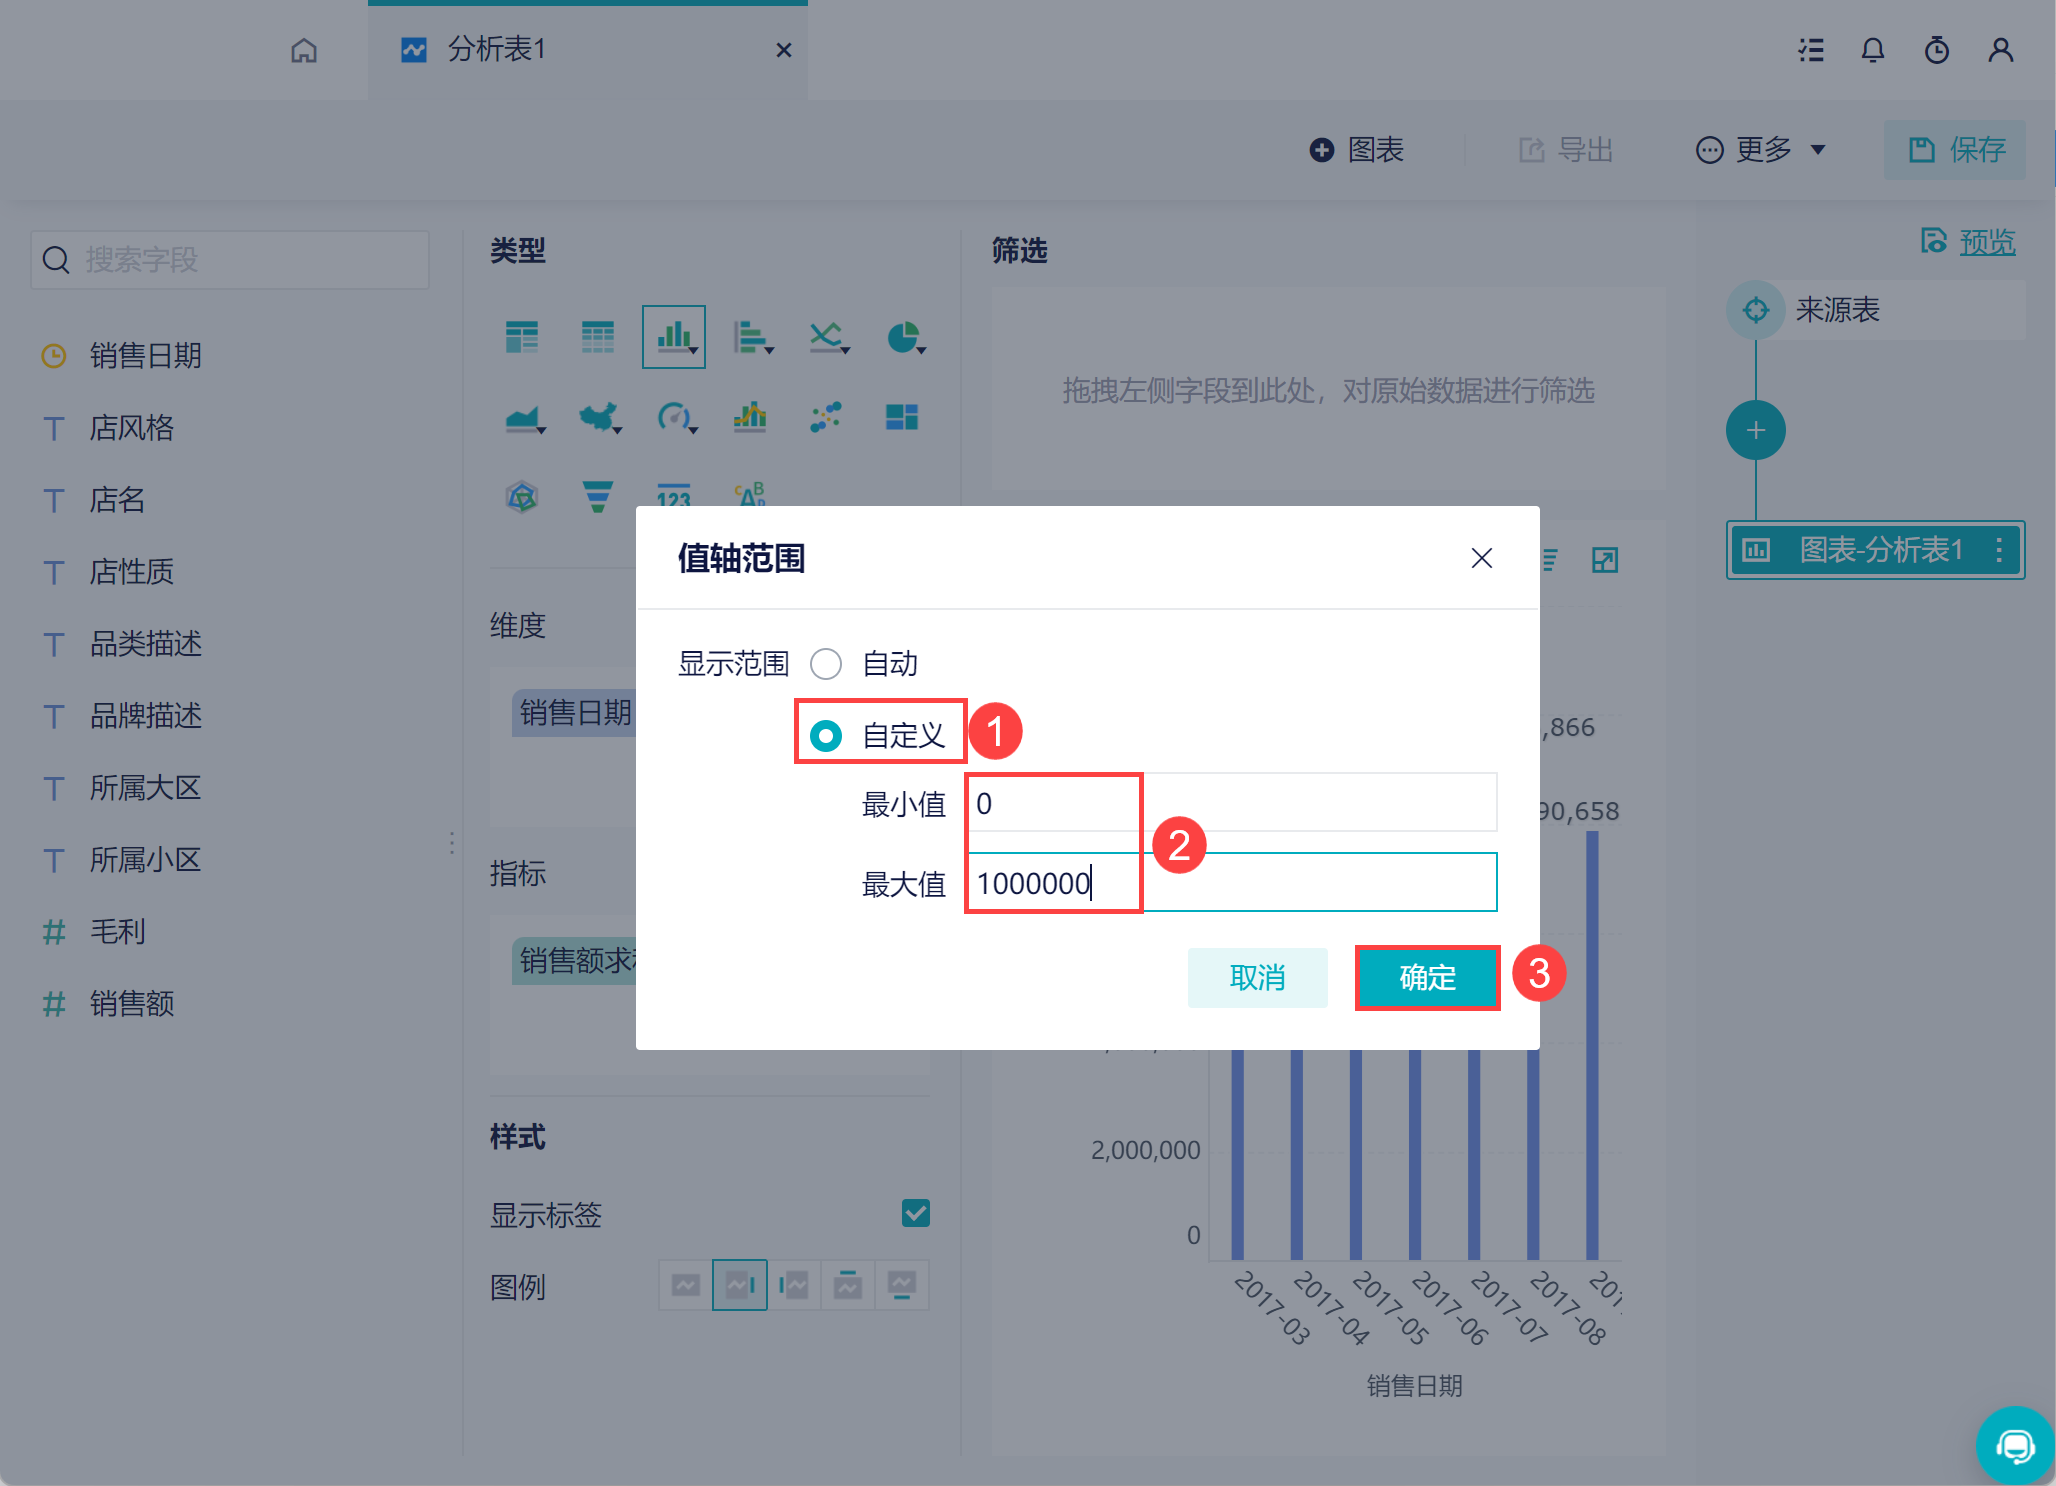Open the 预览 preview link
This screenshot has width=2056, height=1486.
pyautogui.click(x=1986, y=242)
